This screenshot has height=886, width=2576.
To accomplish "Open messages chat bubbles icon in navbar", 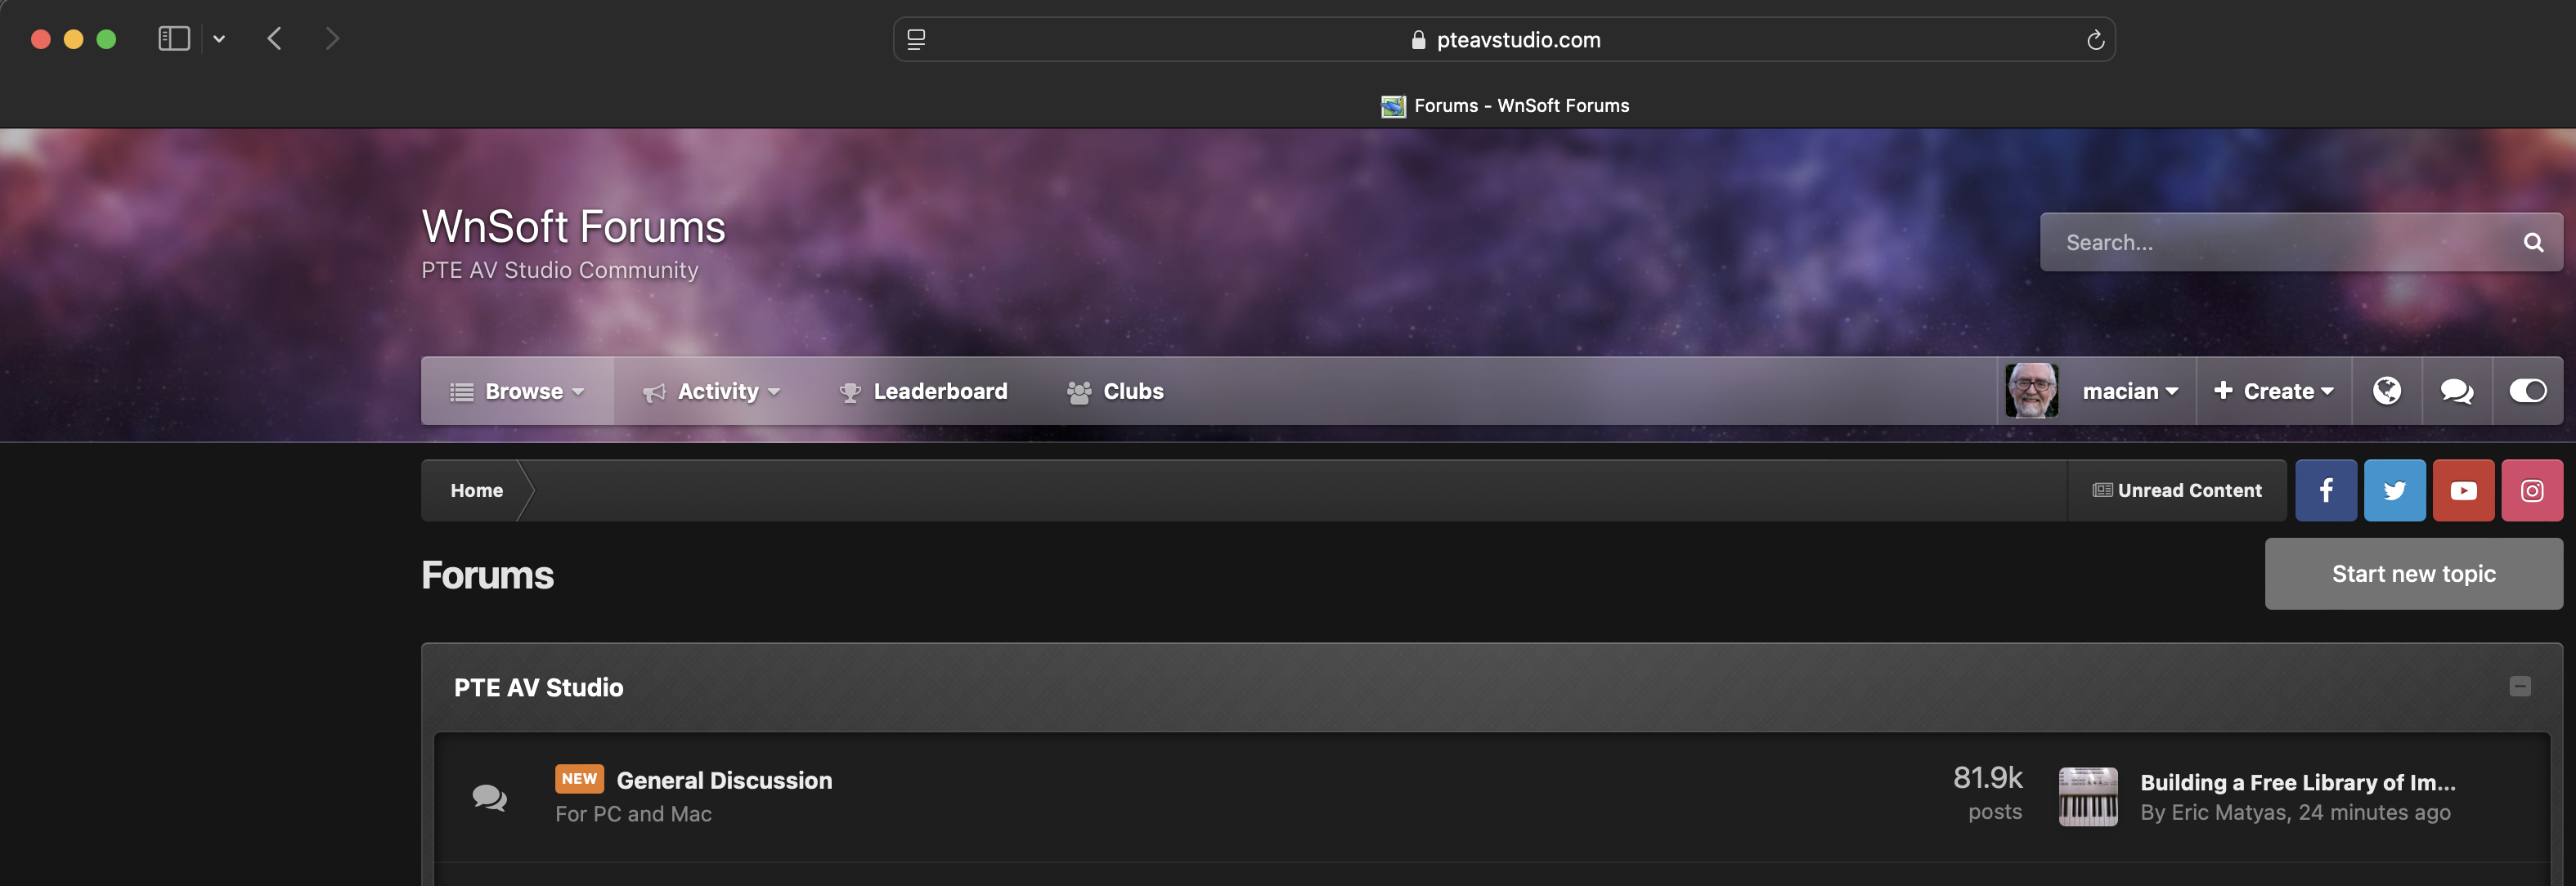I will pyautogui.click(x=2456, y=391).
